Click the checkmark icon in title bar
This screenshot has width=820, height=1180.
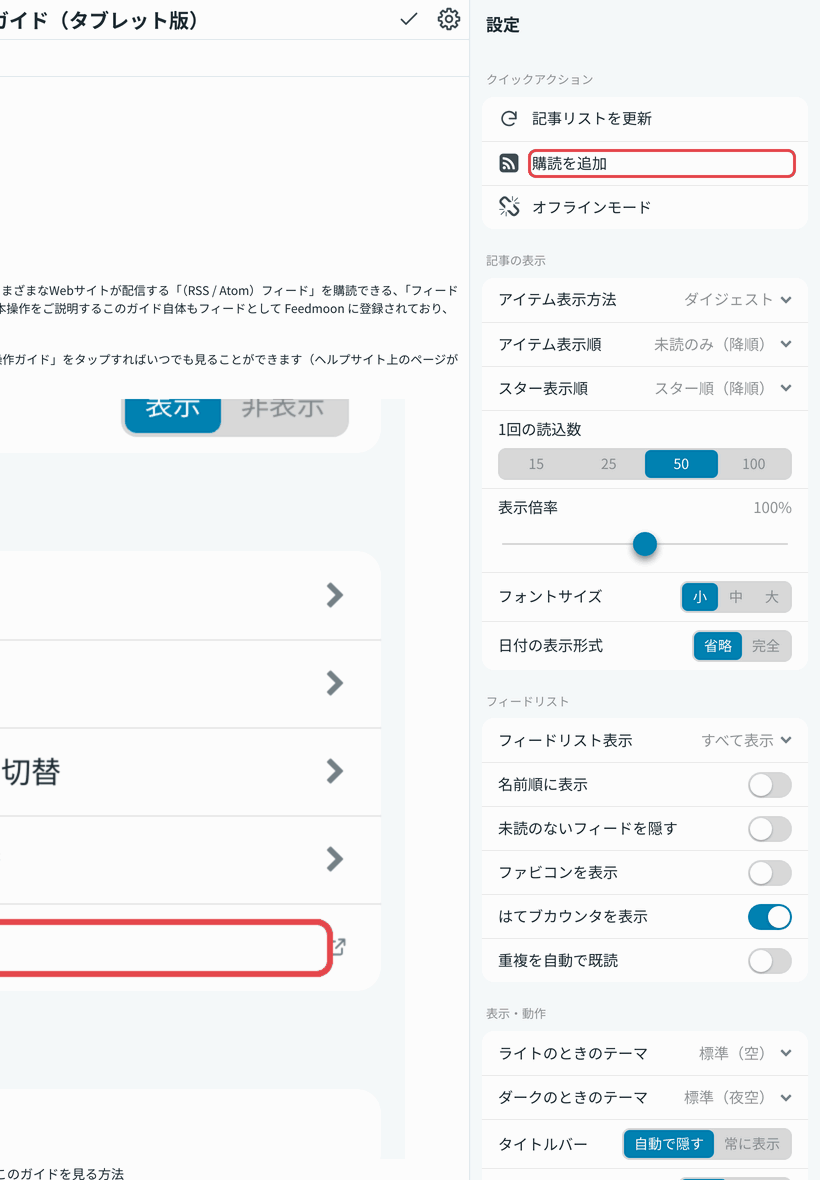pyautogui.click(x=408, y=19)
